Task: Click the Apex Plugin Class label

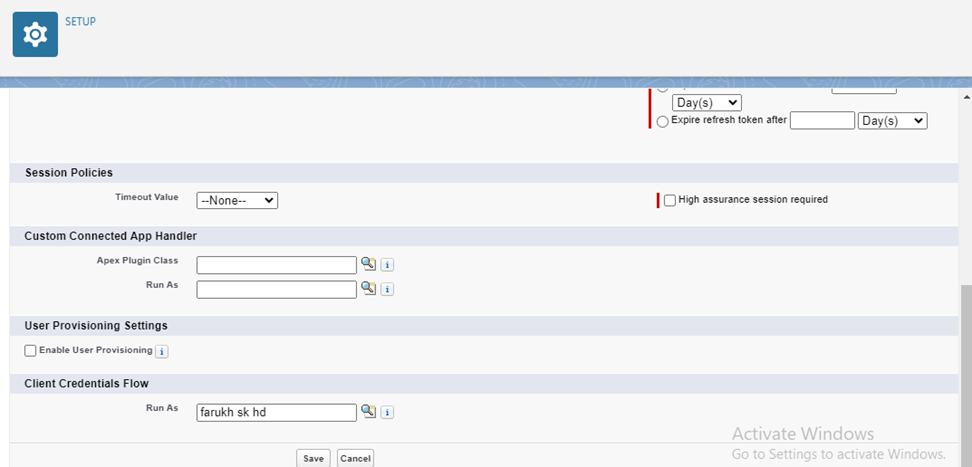Action: [x=138, y=260]
